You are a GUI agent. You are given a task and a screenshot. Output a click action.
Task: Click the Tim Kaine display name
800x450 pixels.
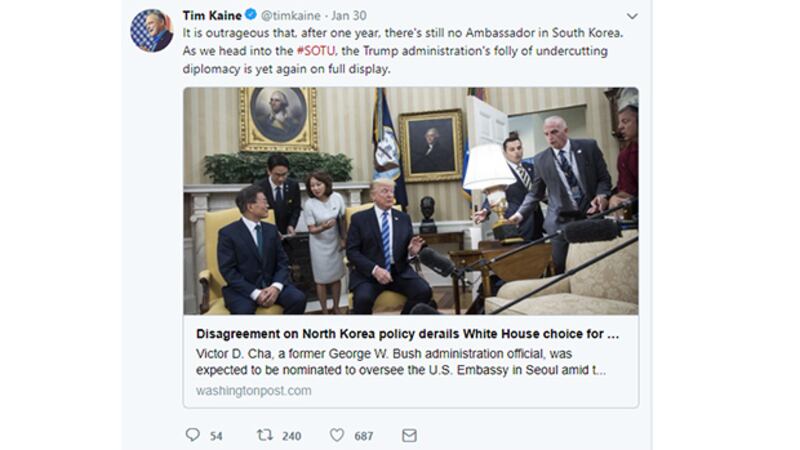212,15
